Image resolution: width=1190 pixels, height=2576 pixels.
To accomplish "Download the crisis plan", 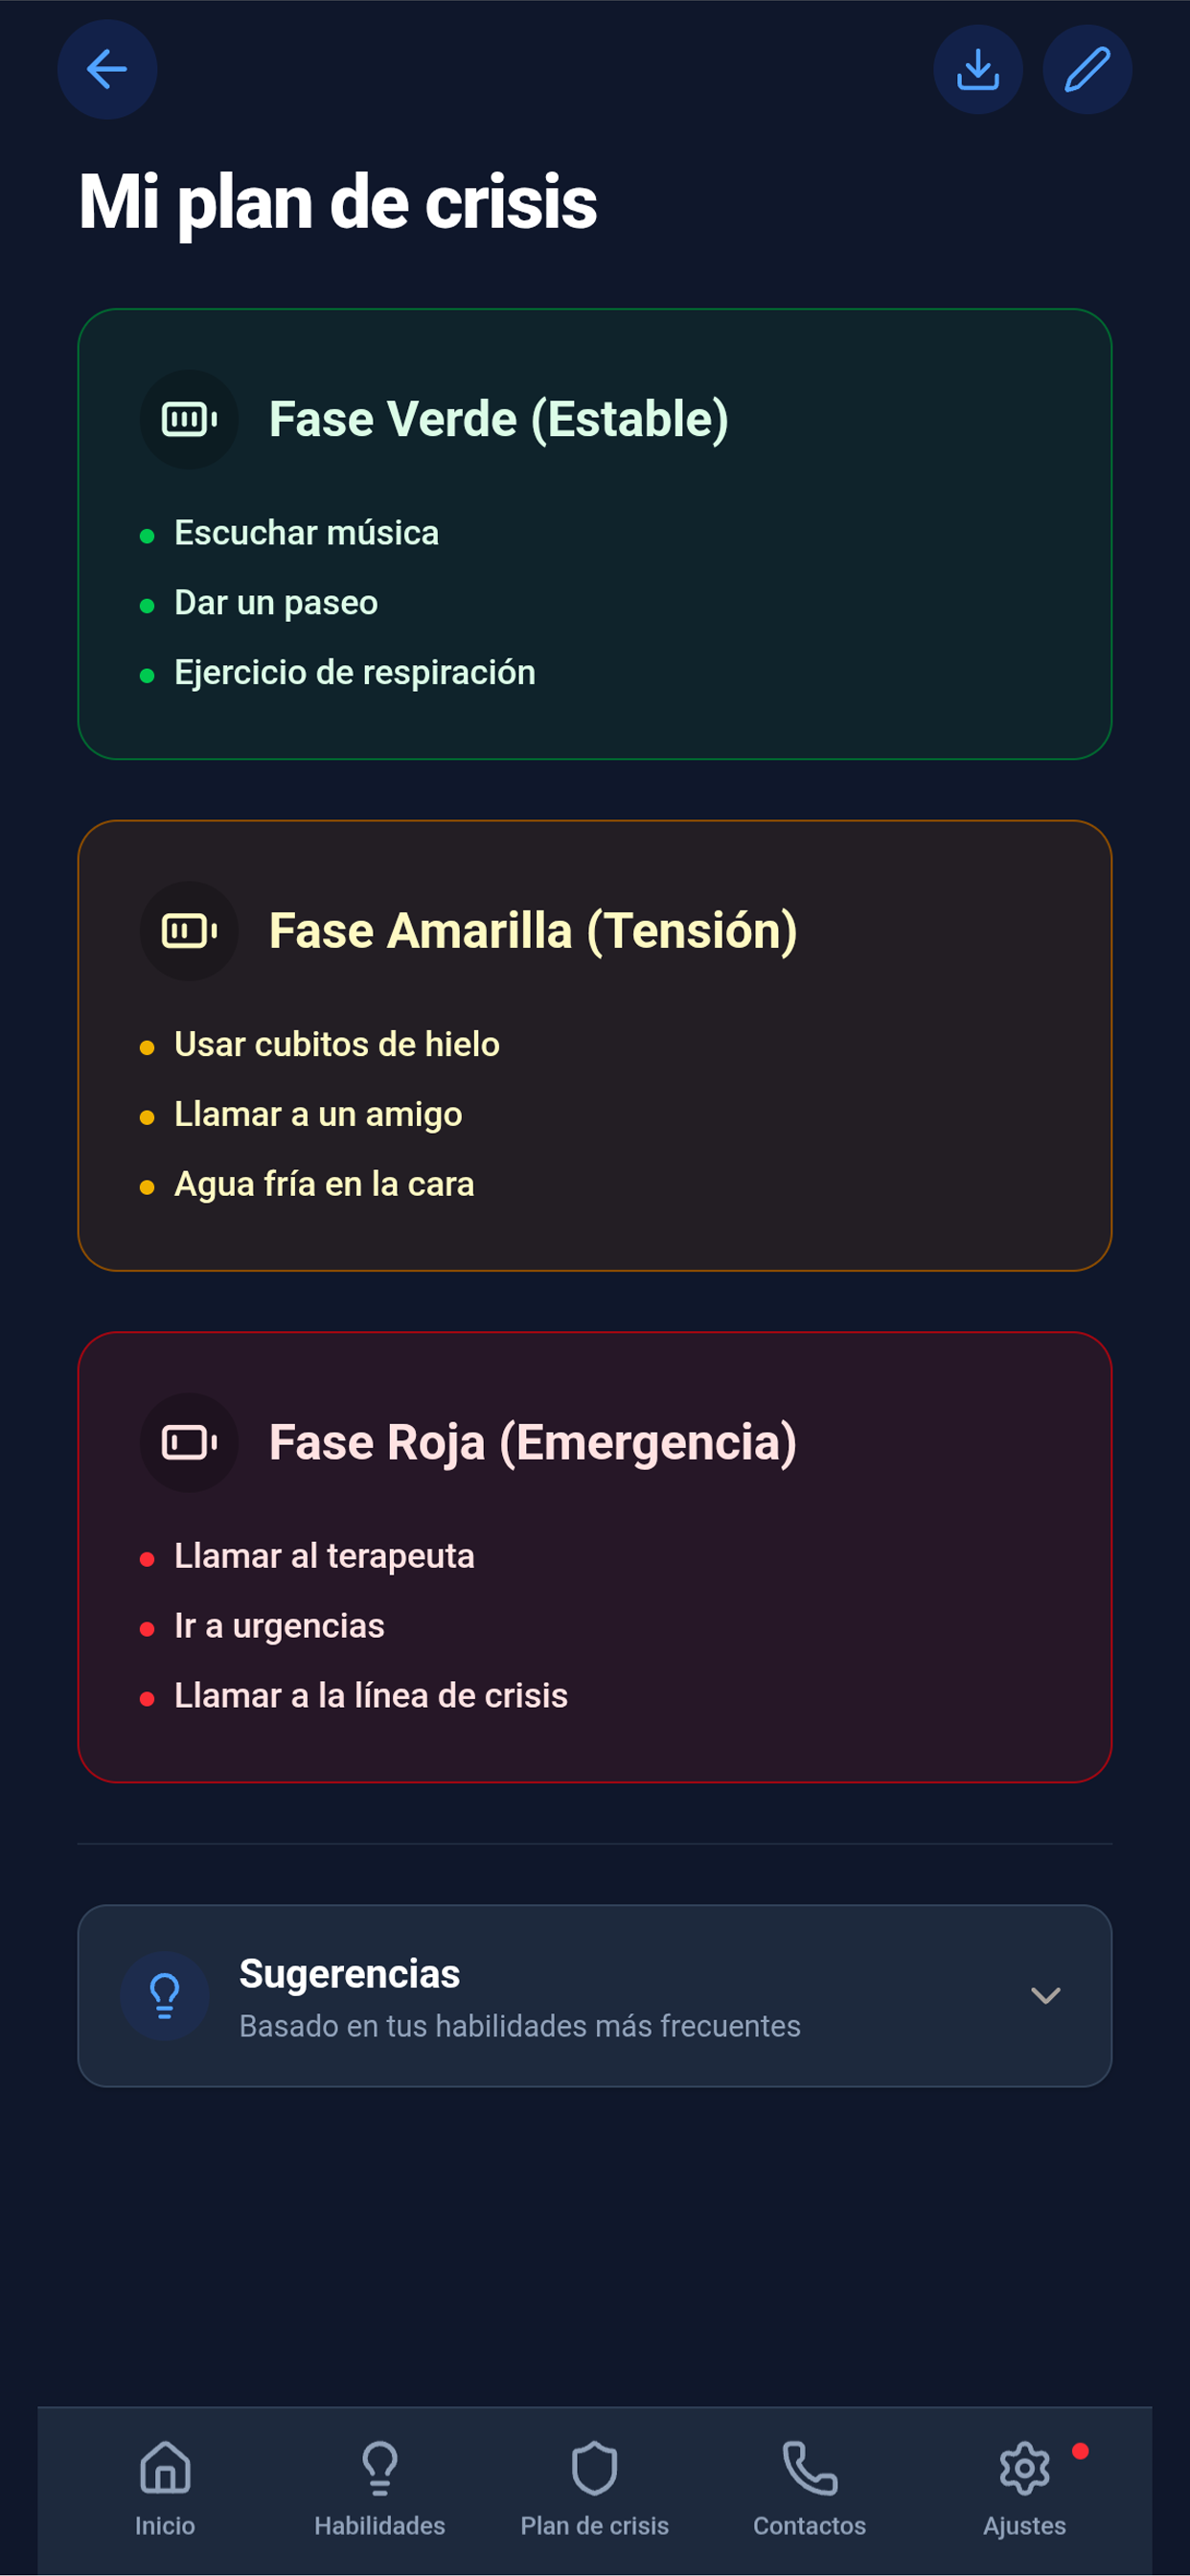I will click(x=979, y=69).
